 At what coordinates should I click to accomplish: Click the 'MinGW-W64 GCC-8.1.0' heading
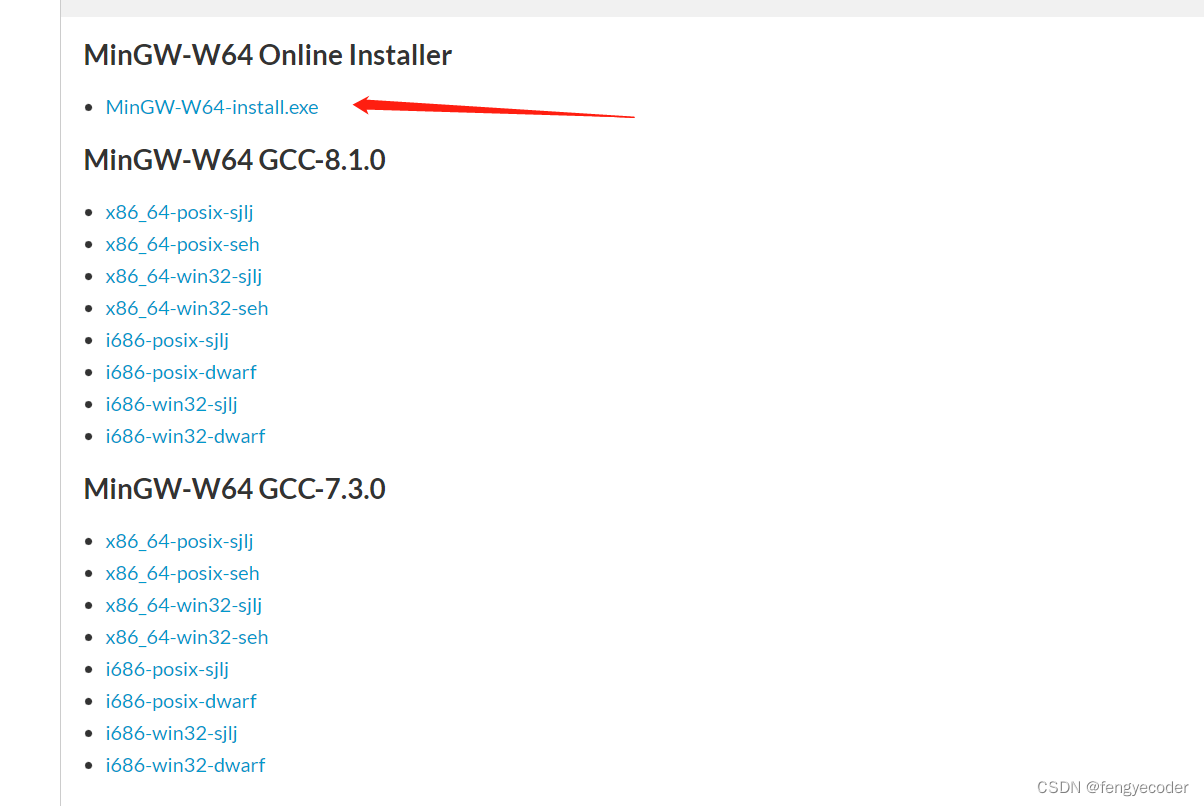(x=235, y=160)
